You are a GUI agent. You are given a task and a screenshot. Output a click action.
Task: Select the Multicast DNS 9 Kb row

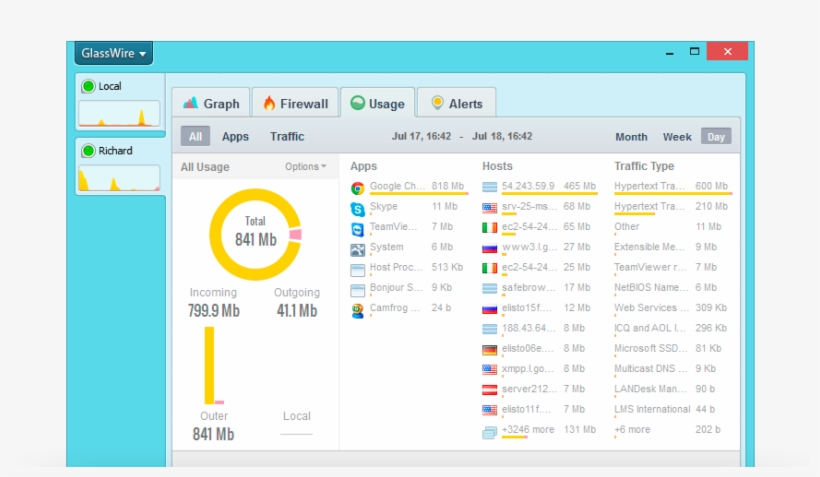(671, 370)
